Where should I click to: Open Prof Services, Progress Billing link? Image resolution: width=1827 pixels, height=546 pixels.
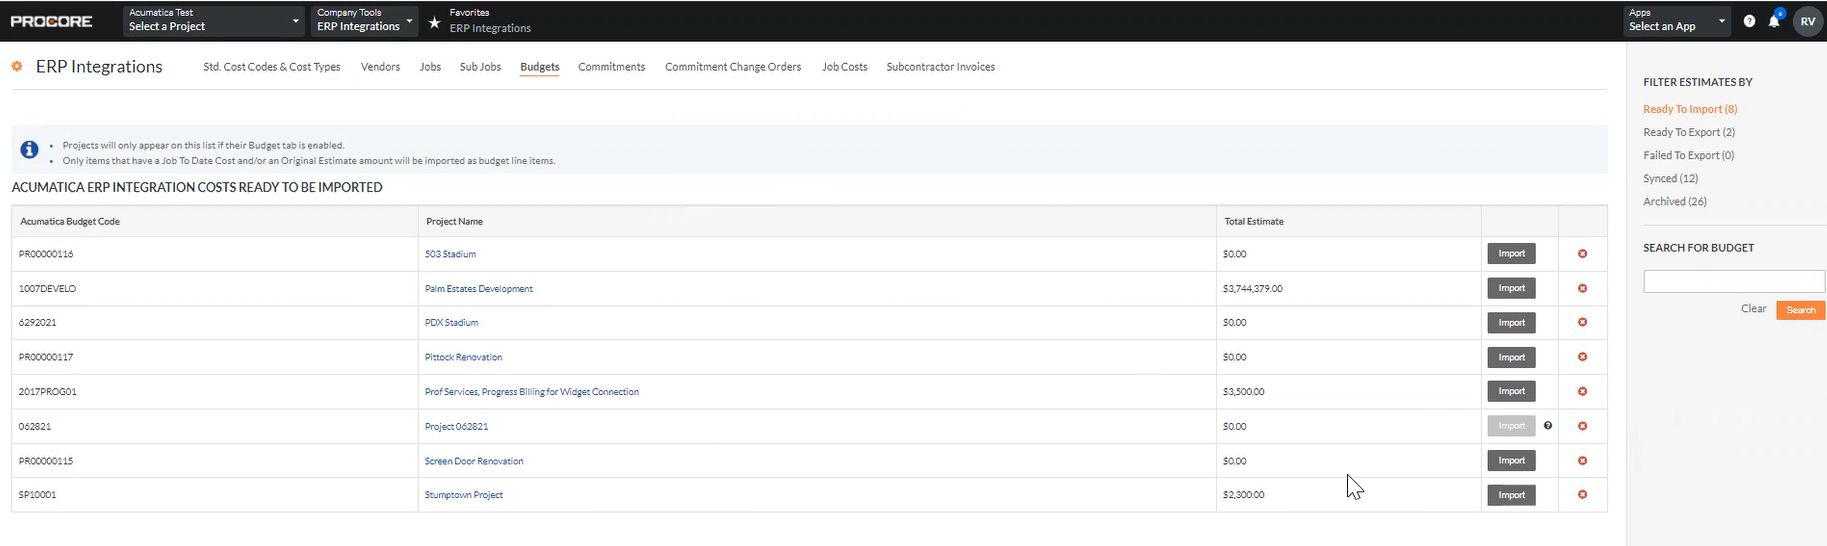point(532,392)
